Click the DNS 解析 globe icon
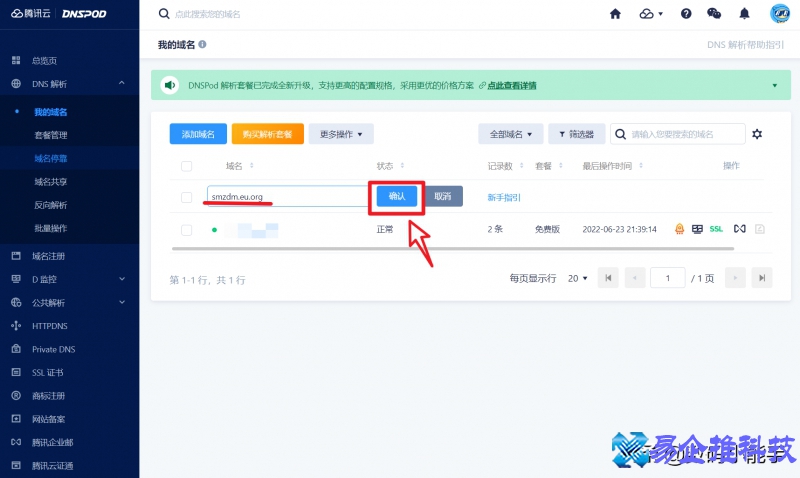 pos(16,84)
